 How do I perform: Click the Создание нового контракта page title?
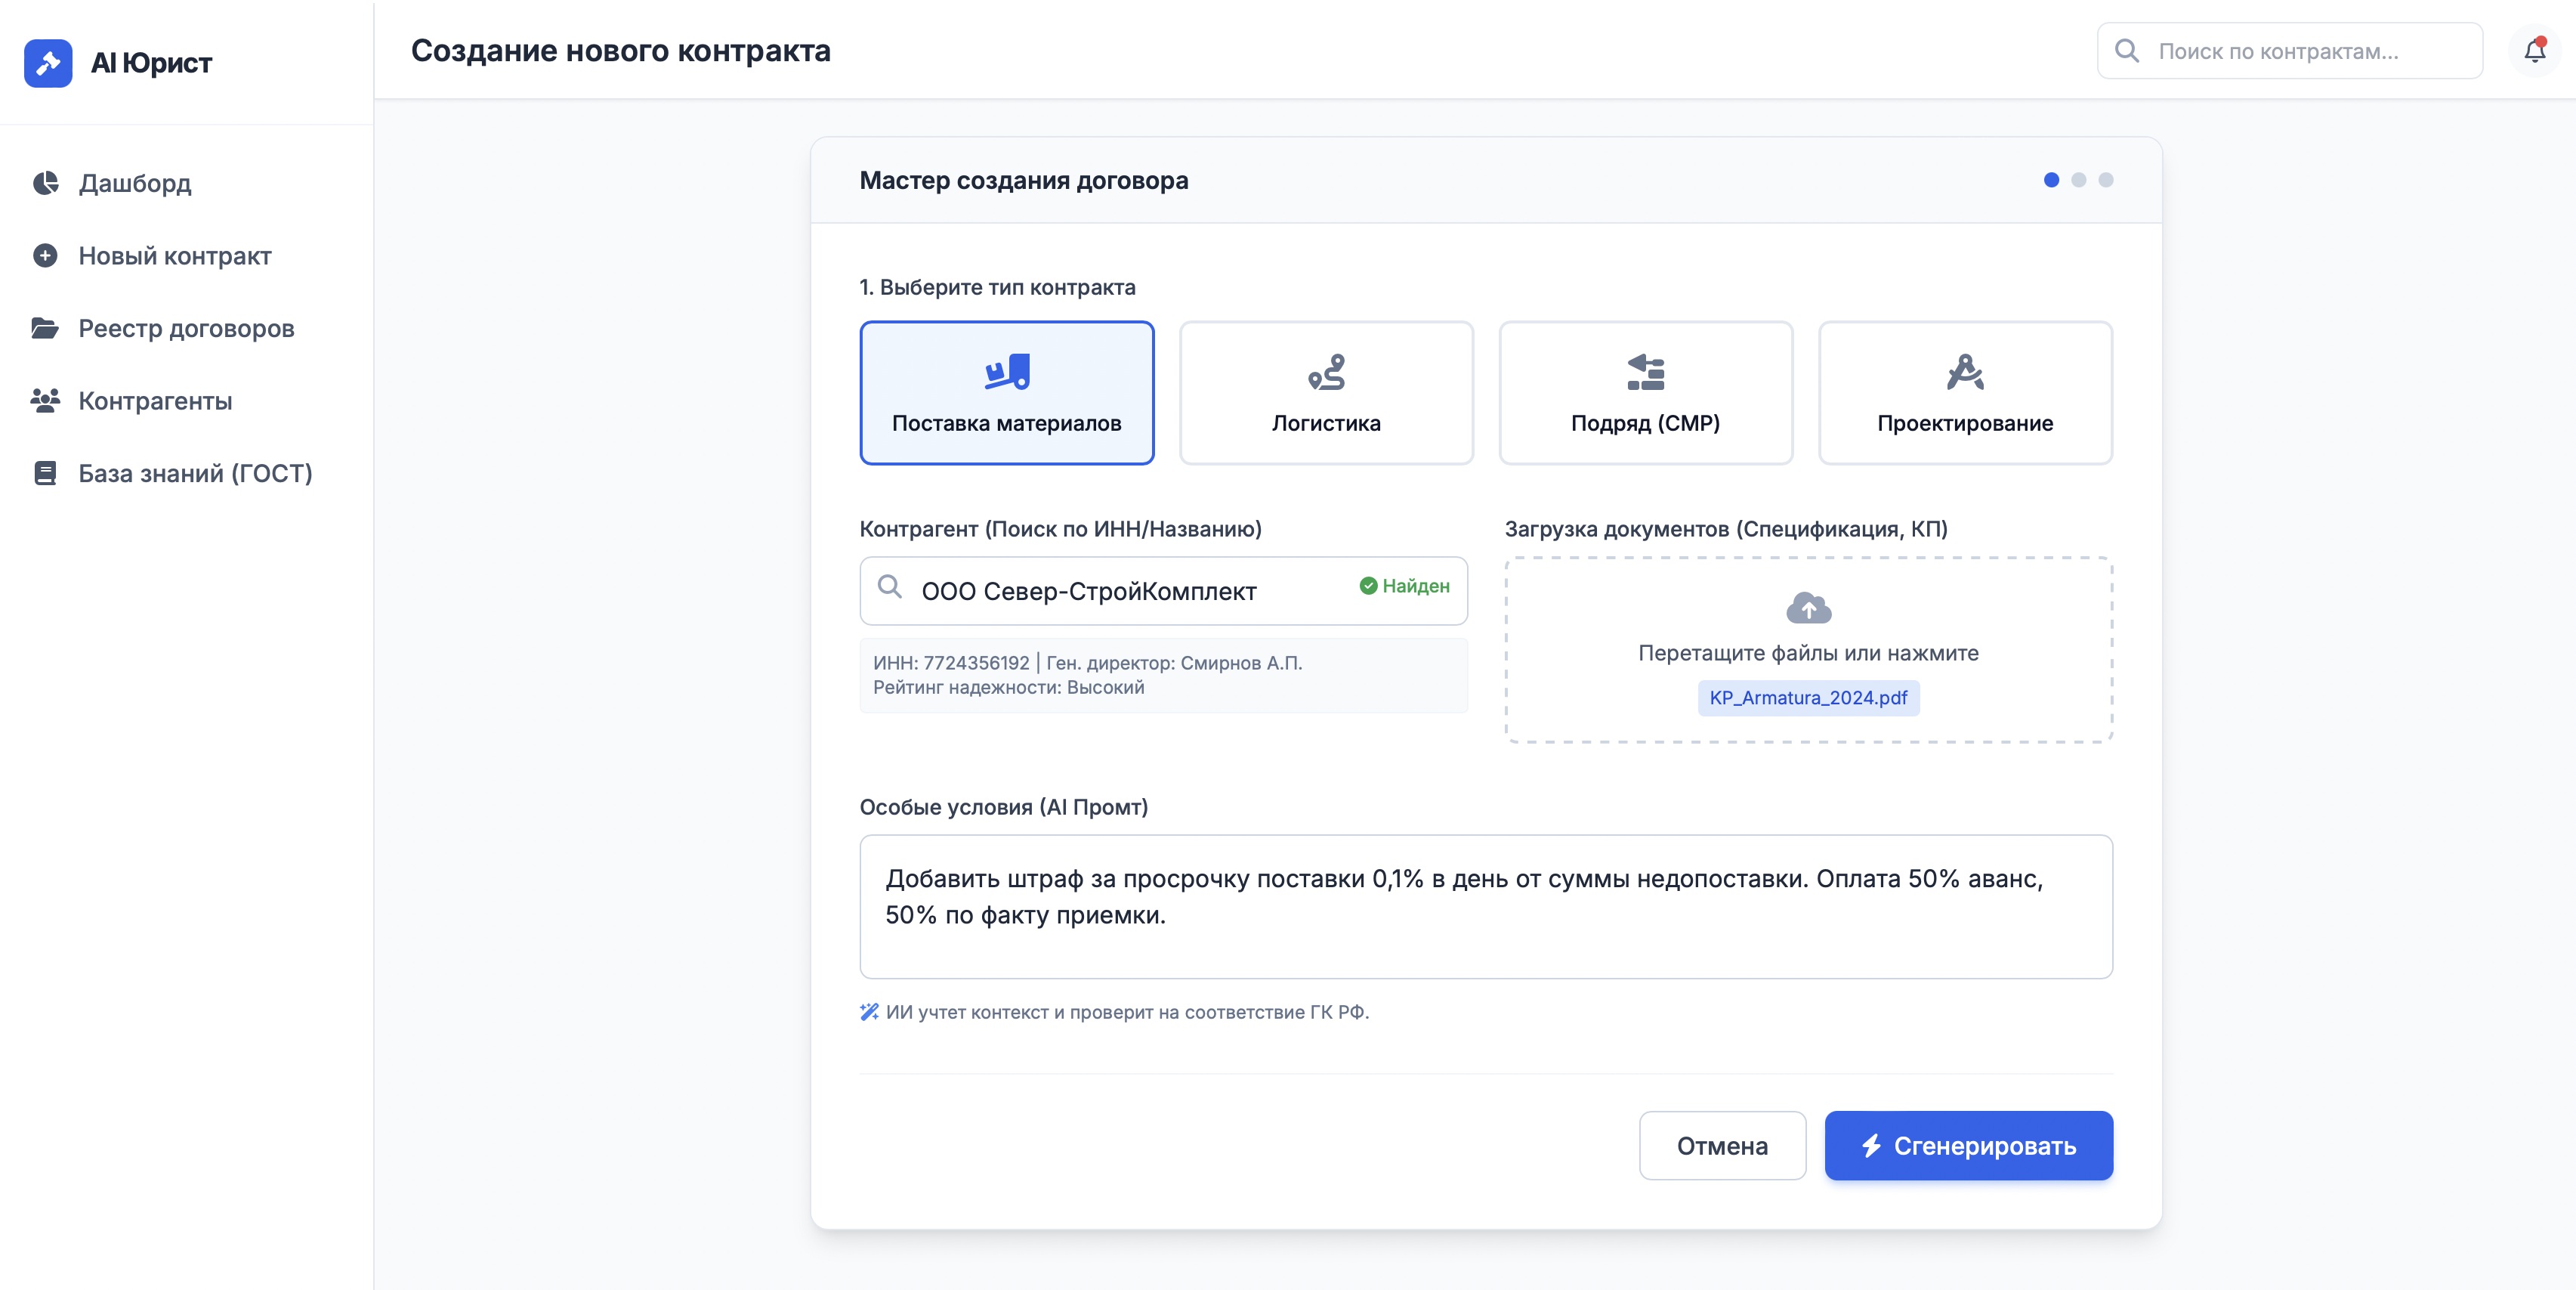(x=621, y=50)
